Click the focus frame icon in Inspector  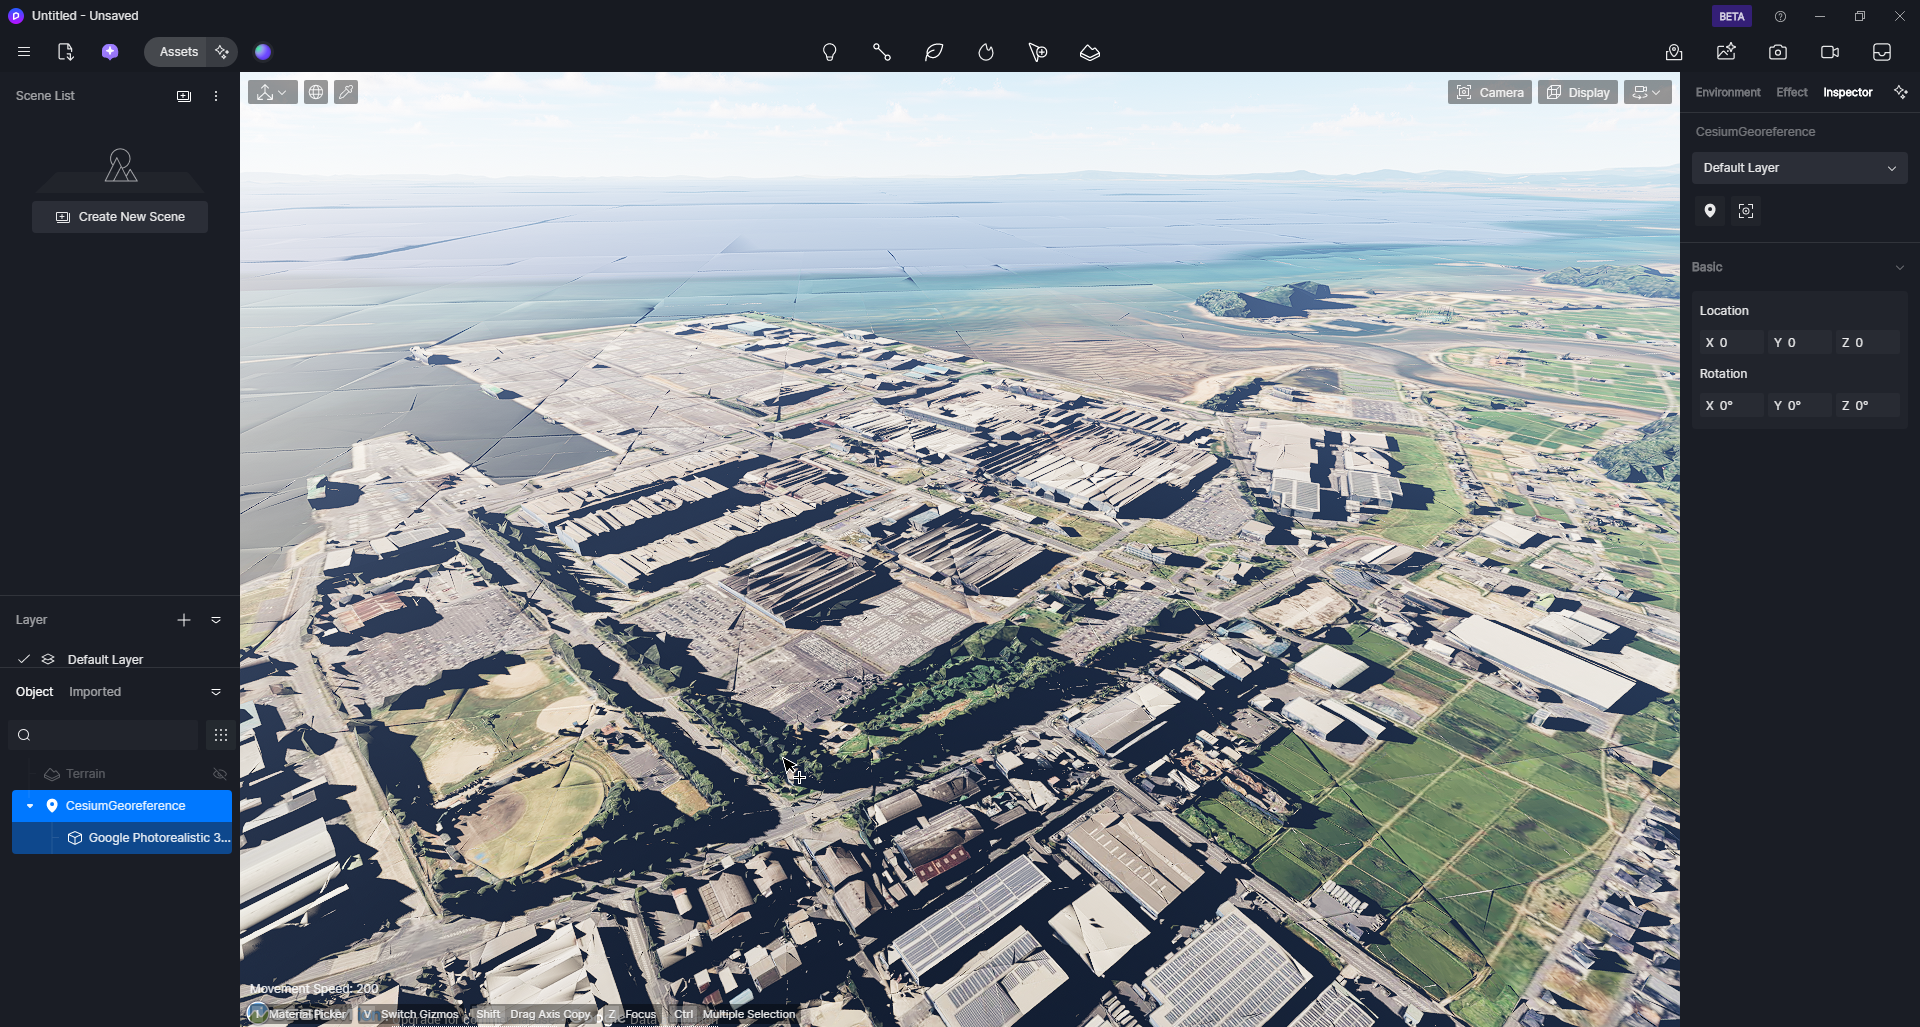[x=1746, y=211]
